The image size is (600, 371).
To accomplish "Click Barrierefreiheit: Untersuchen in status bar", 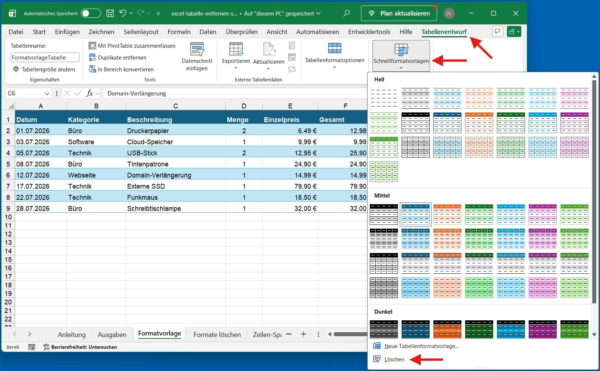I will [x=80, y=347].
